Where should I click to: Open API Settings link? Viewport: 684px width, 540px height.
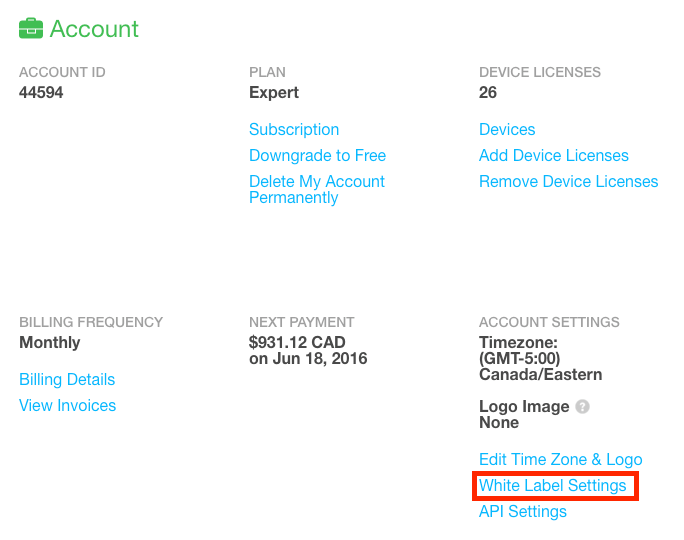pos(523,511)
